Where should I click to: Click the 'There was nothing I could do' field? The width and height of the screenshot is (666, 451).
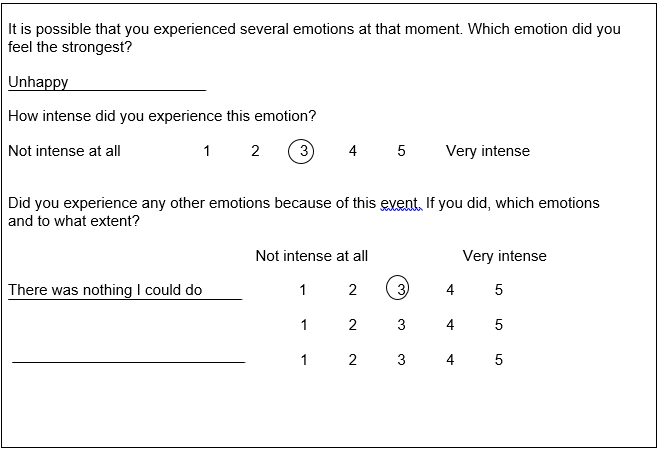tap(125, 290)
